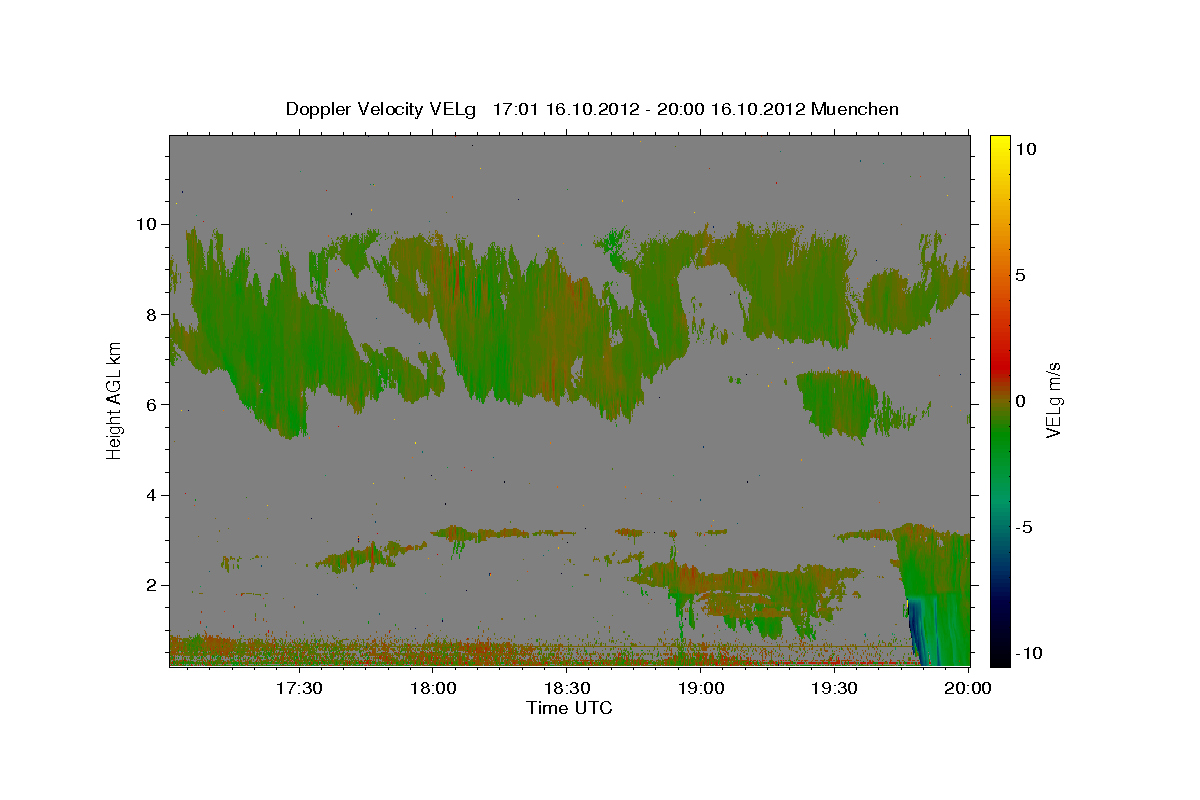Click the 17:30 time tick label

point(299,688)
